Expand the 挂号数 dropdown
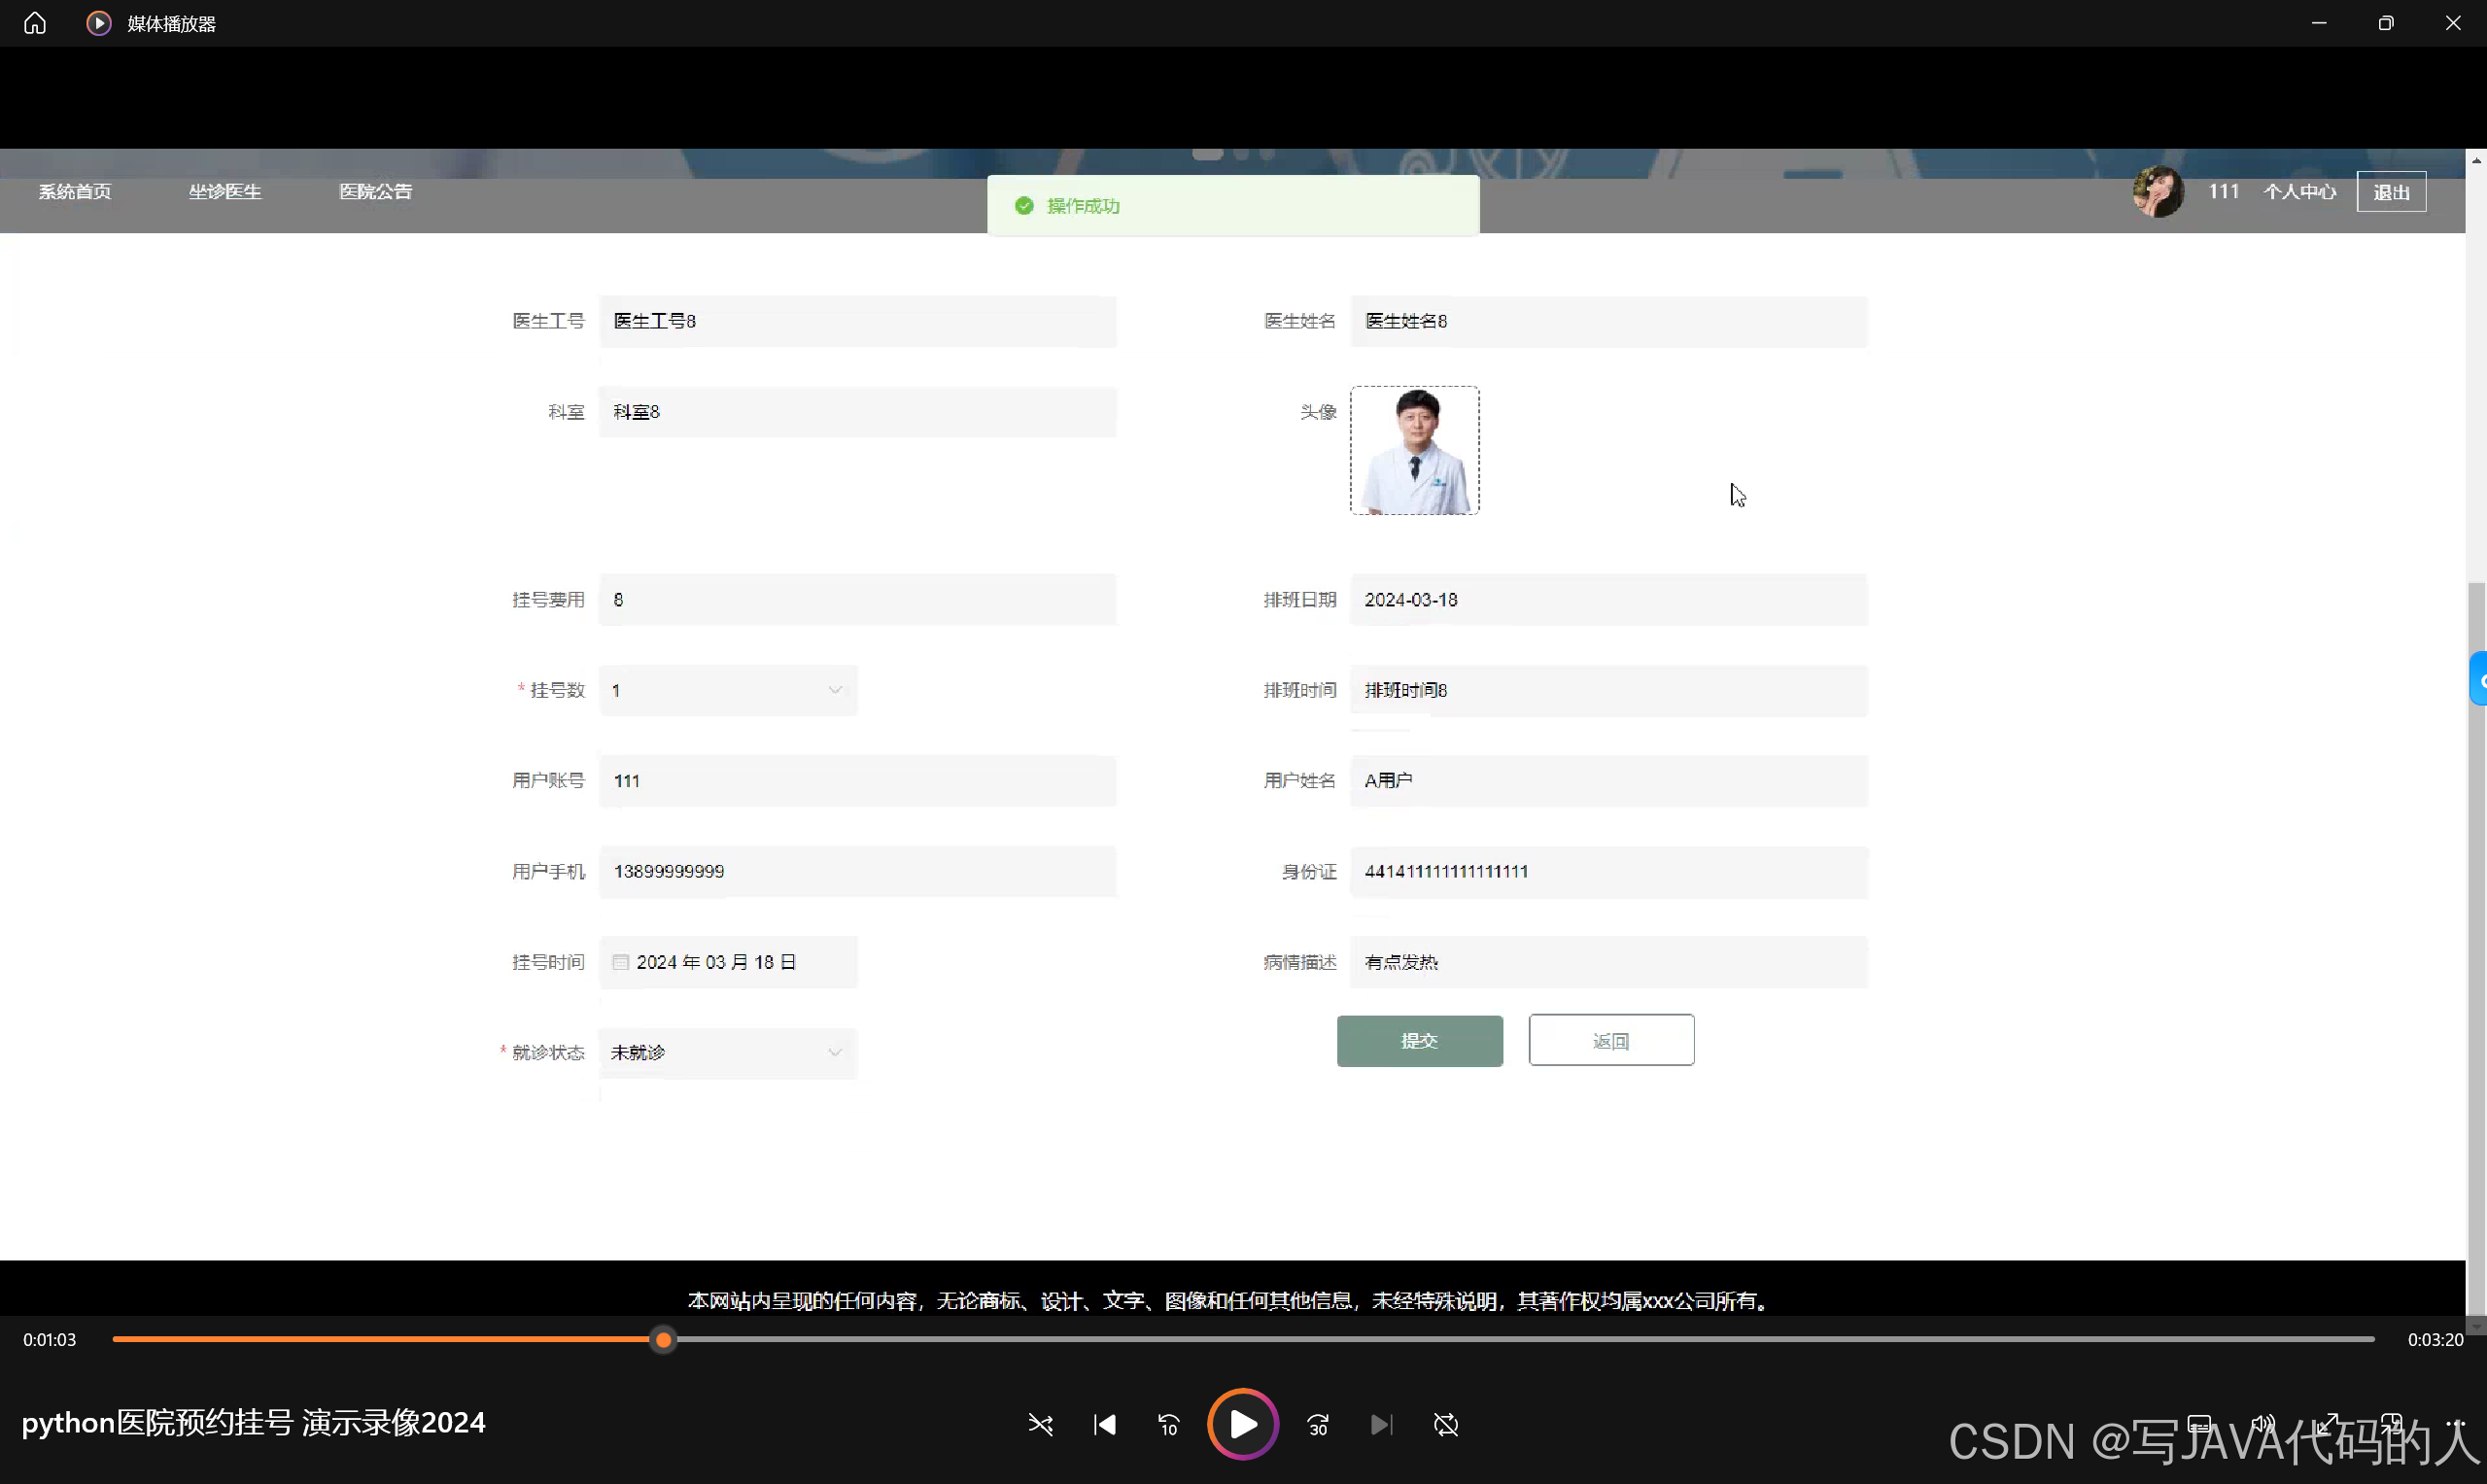This screenshot has width=2487, height=1484. (728, 690)
